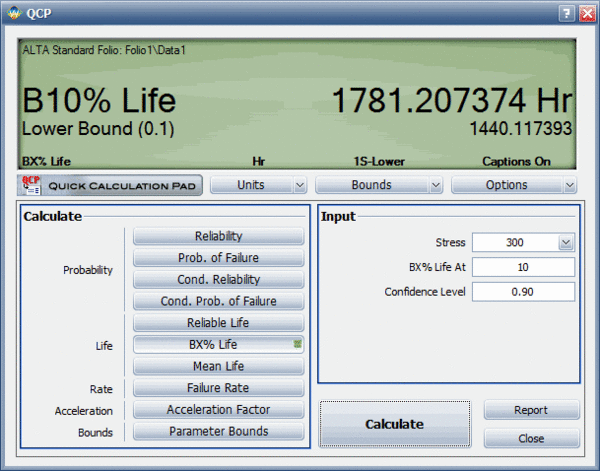The width and height of the screenshot is (600, 471).
Task: Select the Reliable Life calculation
Action: coord(218,323)
